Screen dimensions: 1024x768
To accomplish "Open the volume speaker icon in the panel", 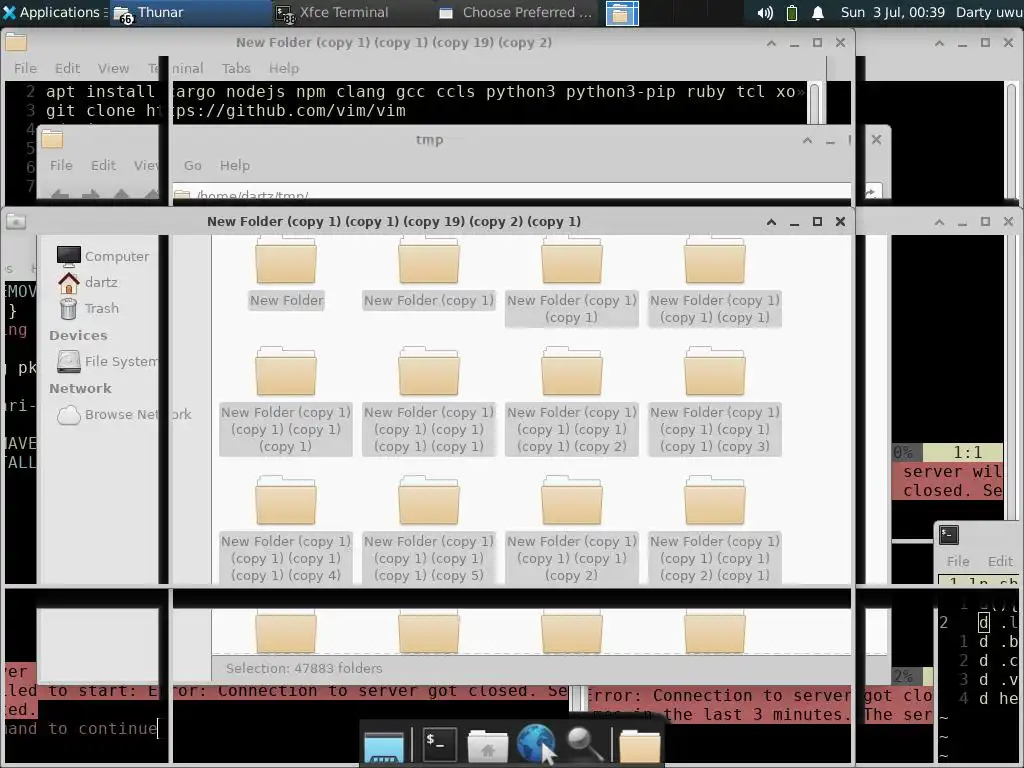I will [x=765, y=13].
